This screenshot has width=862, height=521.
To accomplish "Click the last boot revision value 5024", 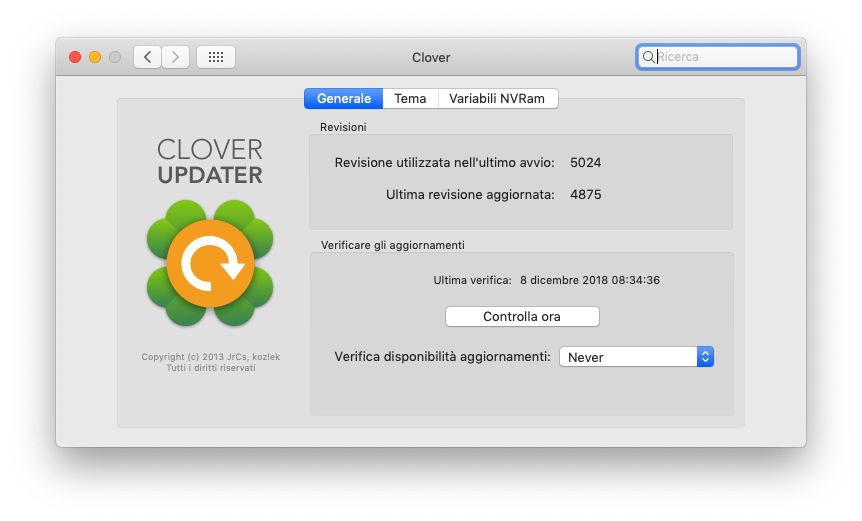I will coord(585,163).
